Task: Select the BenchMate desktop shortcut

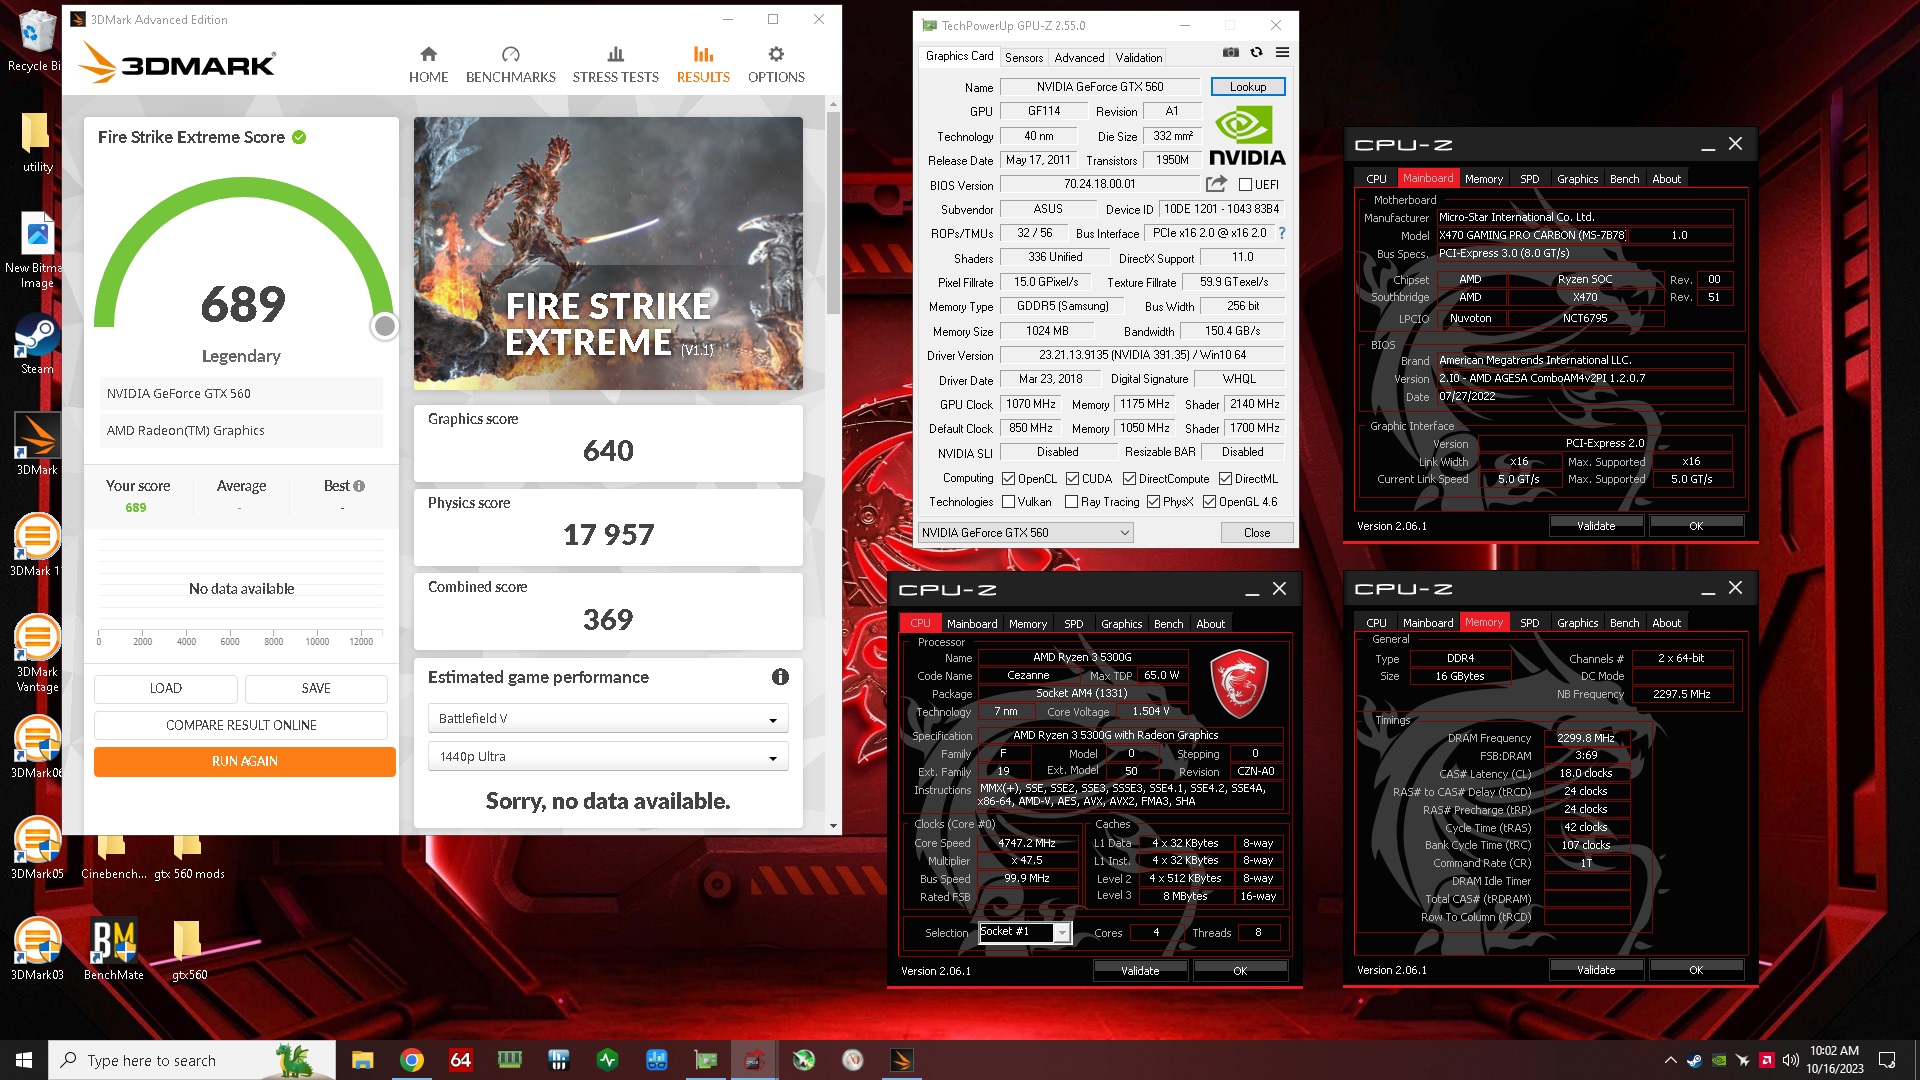Action: (x=113, y=950)
